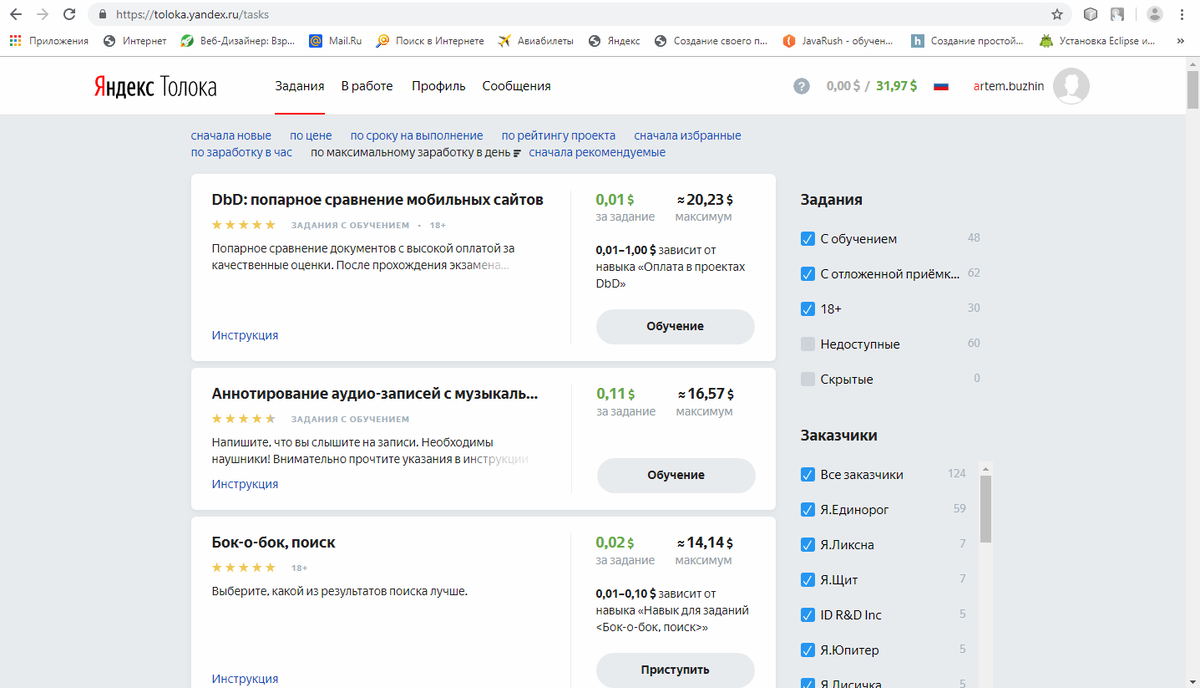Viewport: 1200px width, 688px height.
Task: Open the Профиль tab
Action: 438,86
